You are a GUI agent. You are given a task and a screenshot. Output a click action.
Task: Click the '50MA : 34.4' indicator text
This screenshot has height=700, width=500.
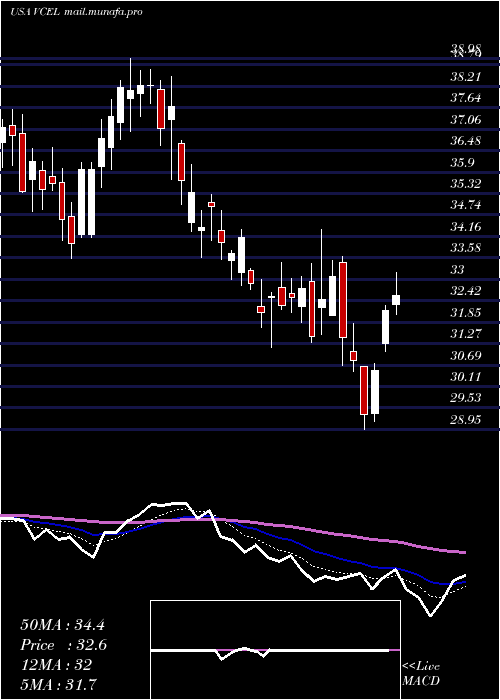[62, 625]
